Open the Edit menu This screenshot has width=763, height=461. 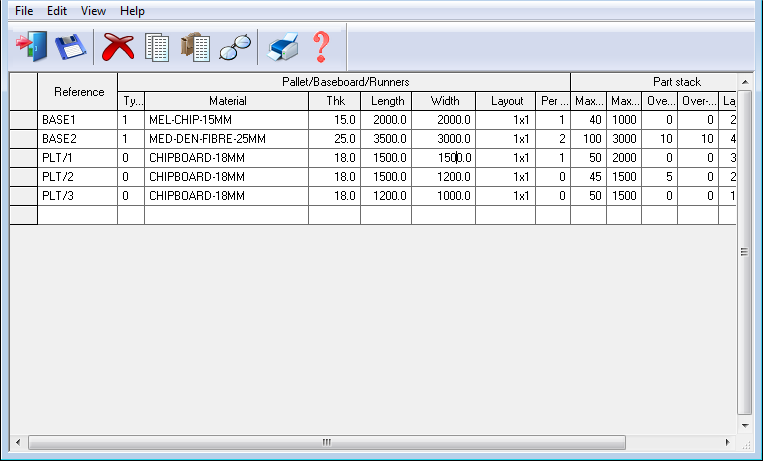pos(56,11)
